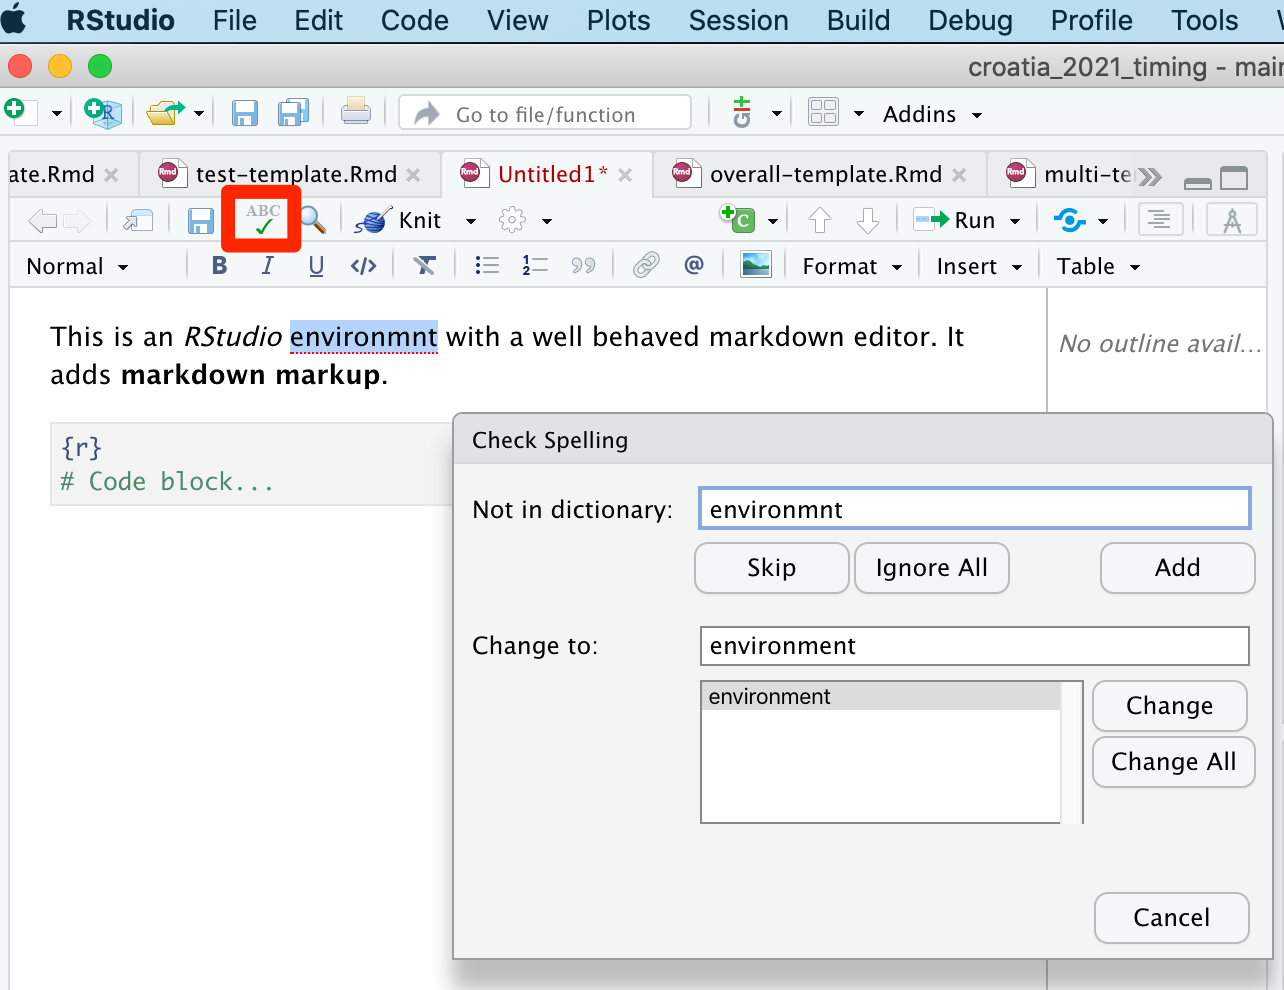Screen dimensions: 1284x990
Task: Click Change to text field
Action: point(975,646)
